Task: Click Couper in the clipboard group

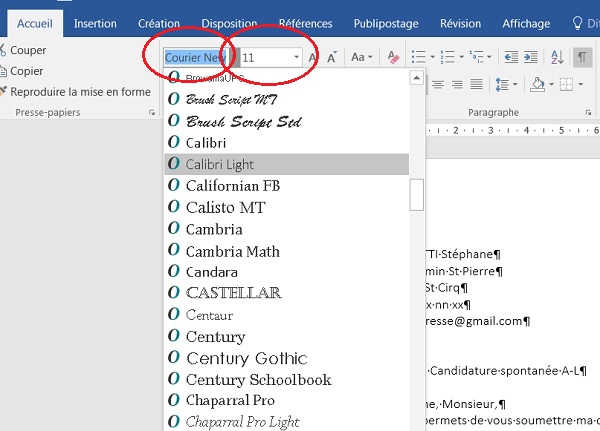Action: (23, 50)
